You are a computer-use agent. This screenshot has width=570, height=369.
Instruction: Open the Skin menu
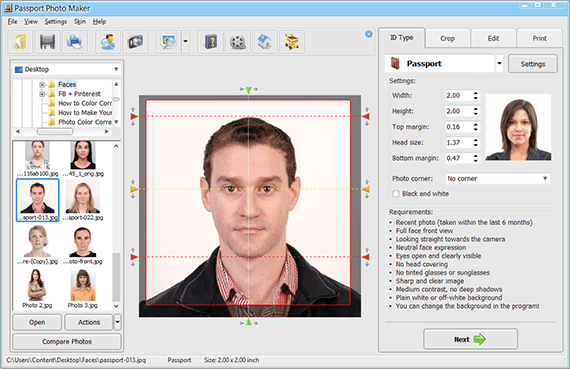[80, 21]
